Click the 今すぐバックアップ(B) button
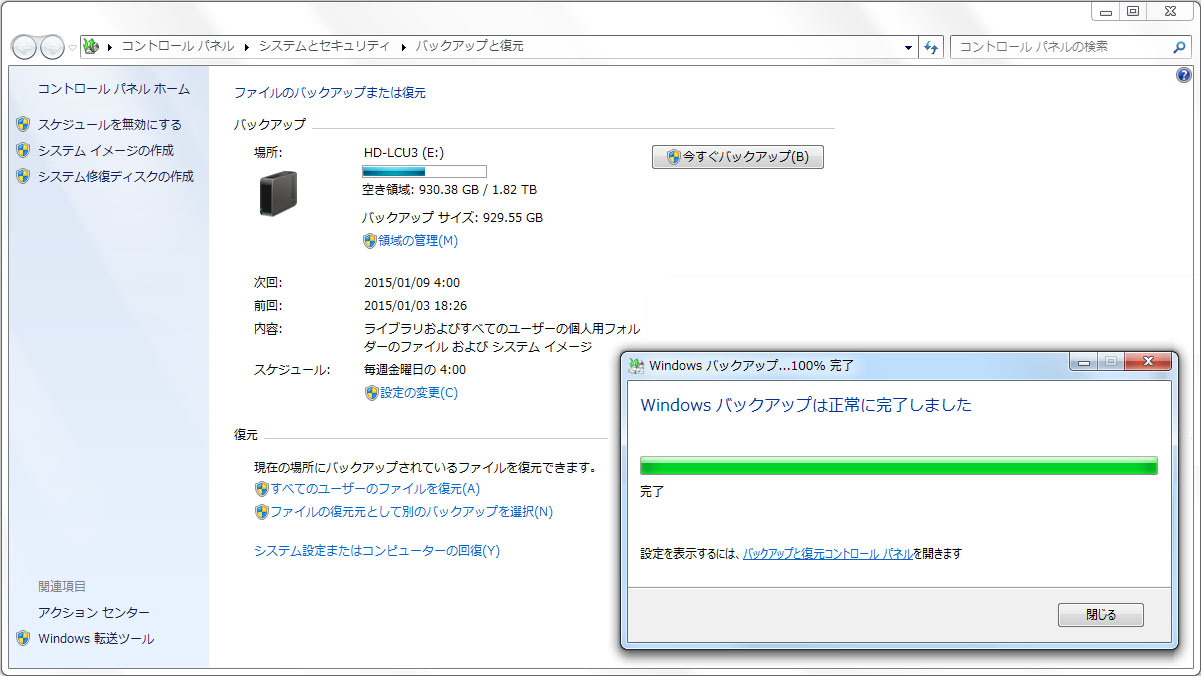Viewport: 1201px width, 676px height. [738, 157]
